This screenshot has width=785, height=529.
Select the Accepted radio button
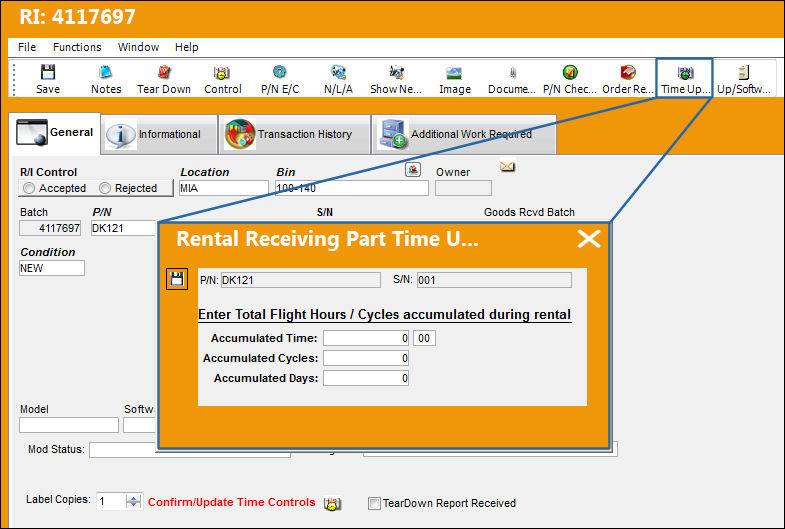[29, 188]
